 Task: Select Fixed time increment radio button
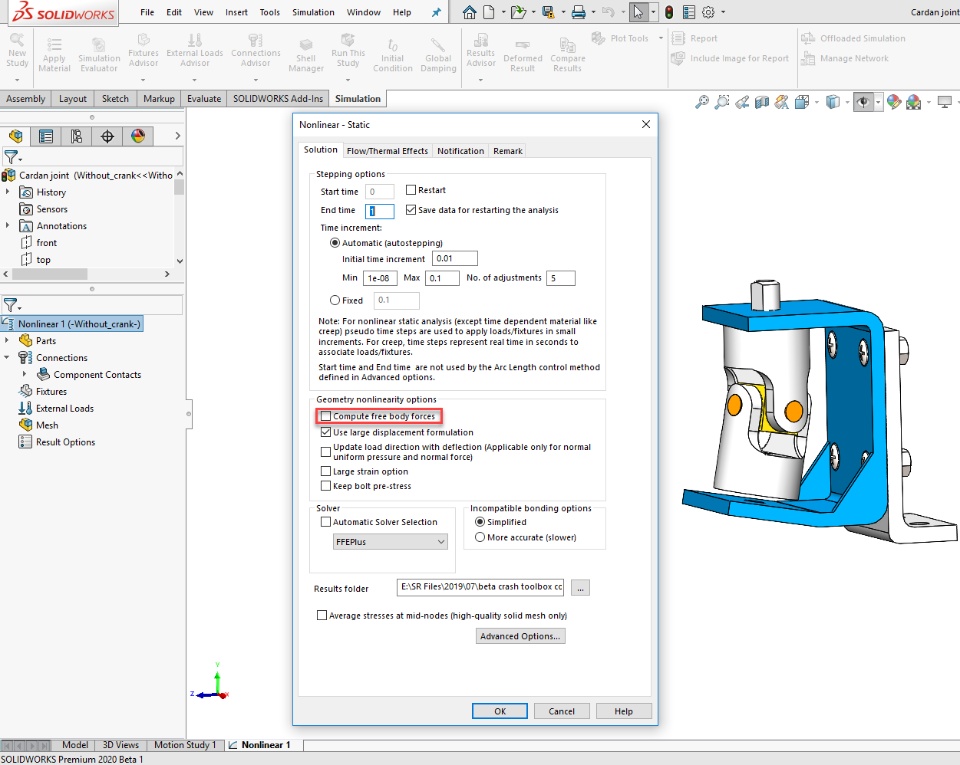(335, 300)
